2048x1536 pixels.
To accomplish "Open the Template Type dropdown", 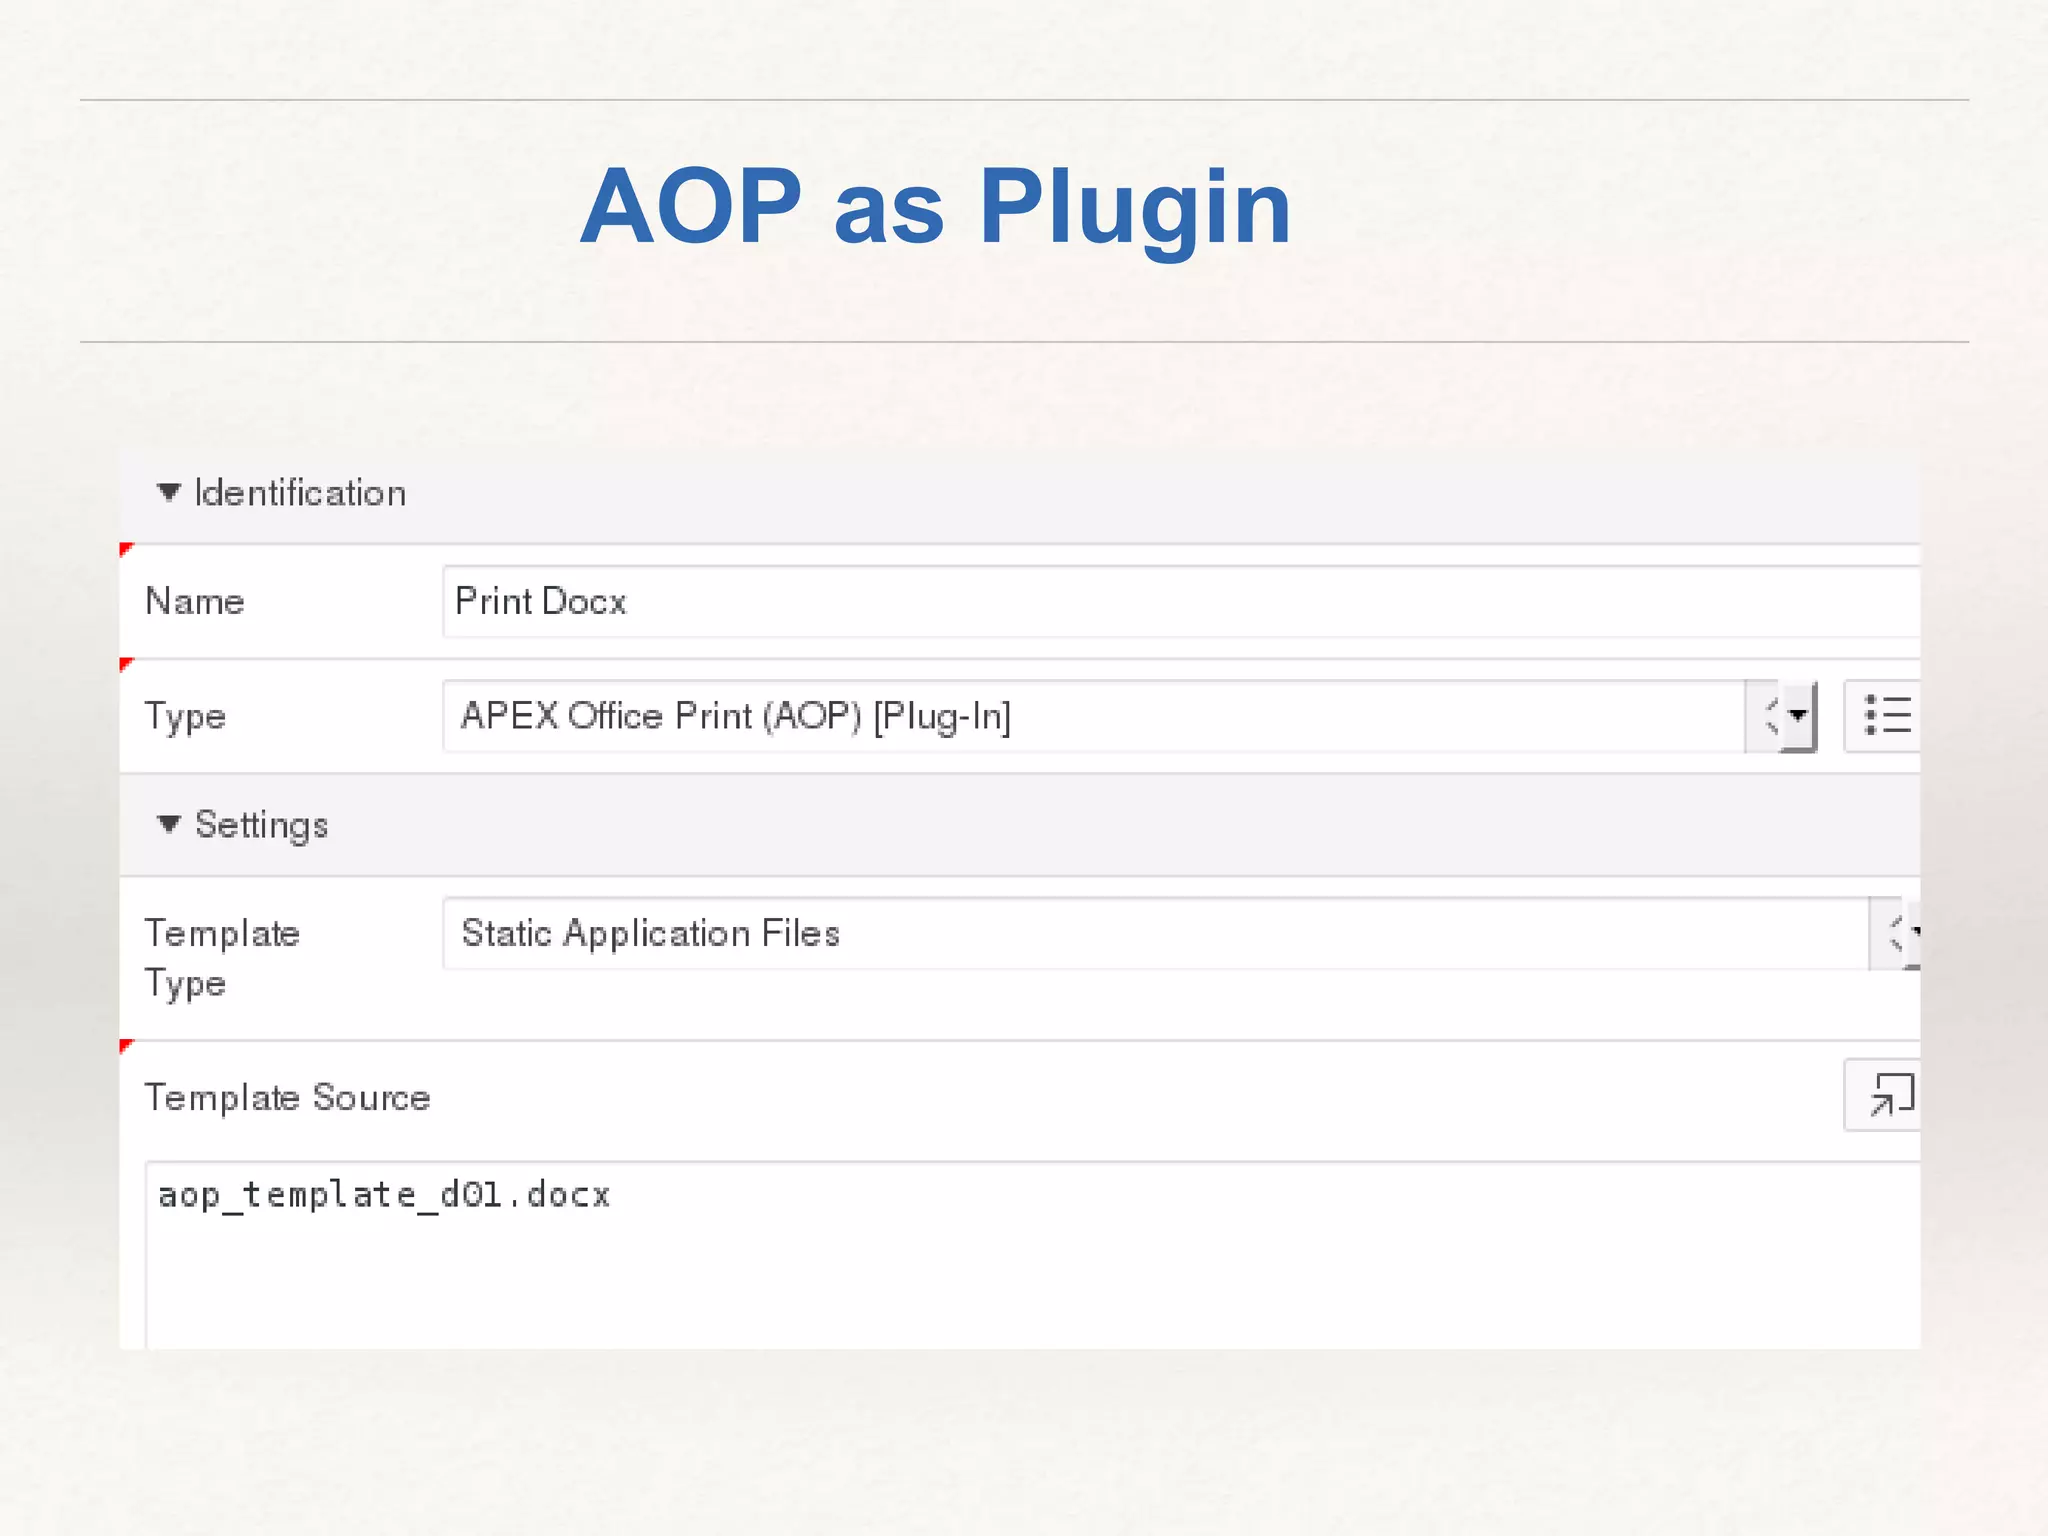I will [1181, 933].
